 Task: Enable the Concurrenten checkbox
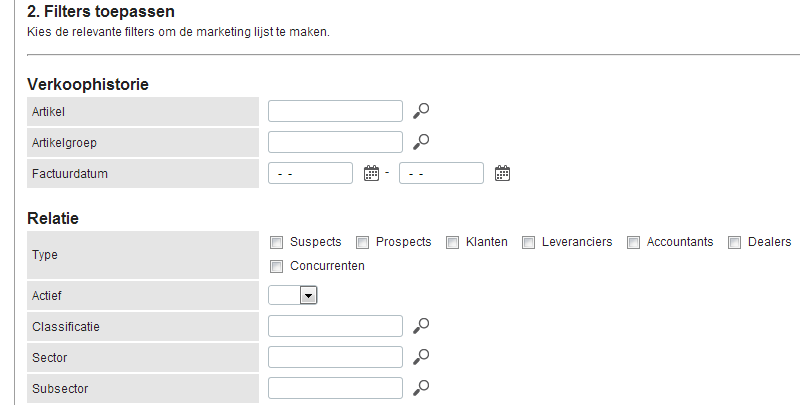277,266
